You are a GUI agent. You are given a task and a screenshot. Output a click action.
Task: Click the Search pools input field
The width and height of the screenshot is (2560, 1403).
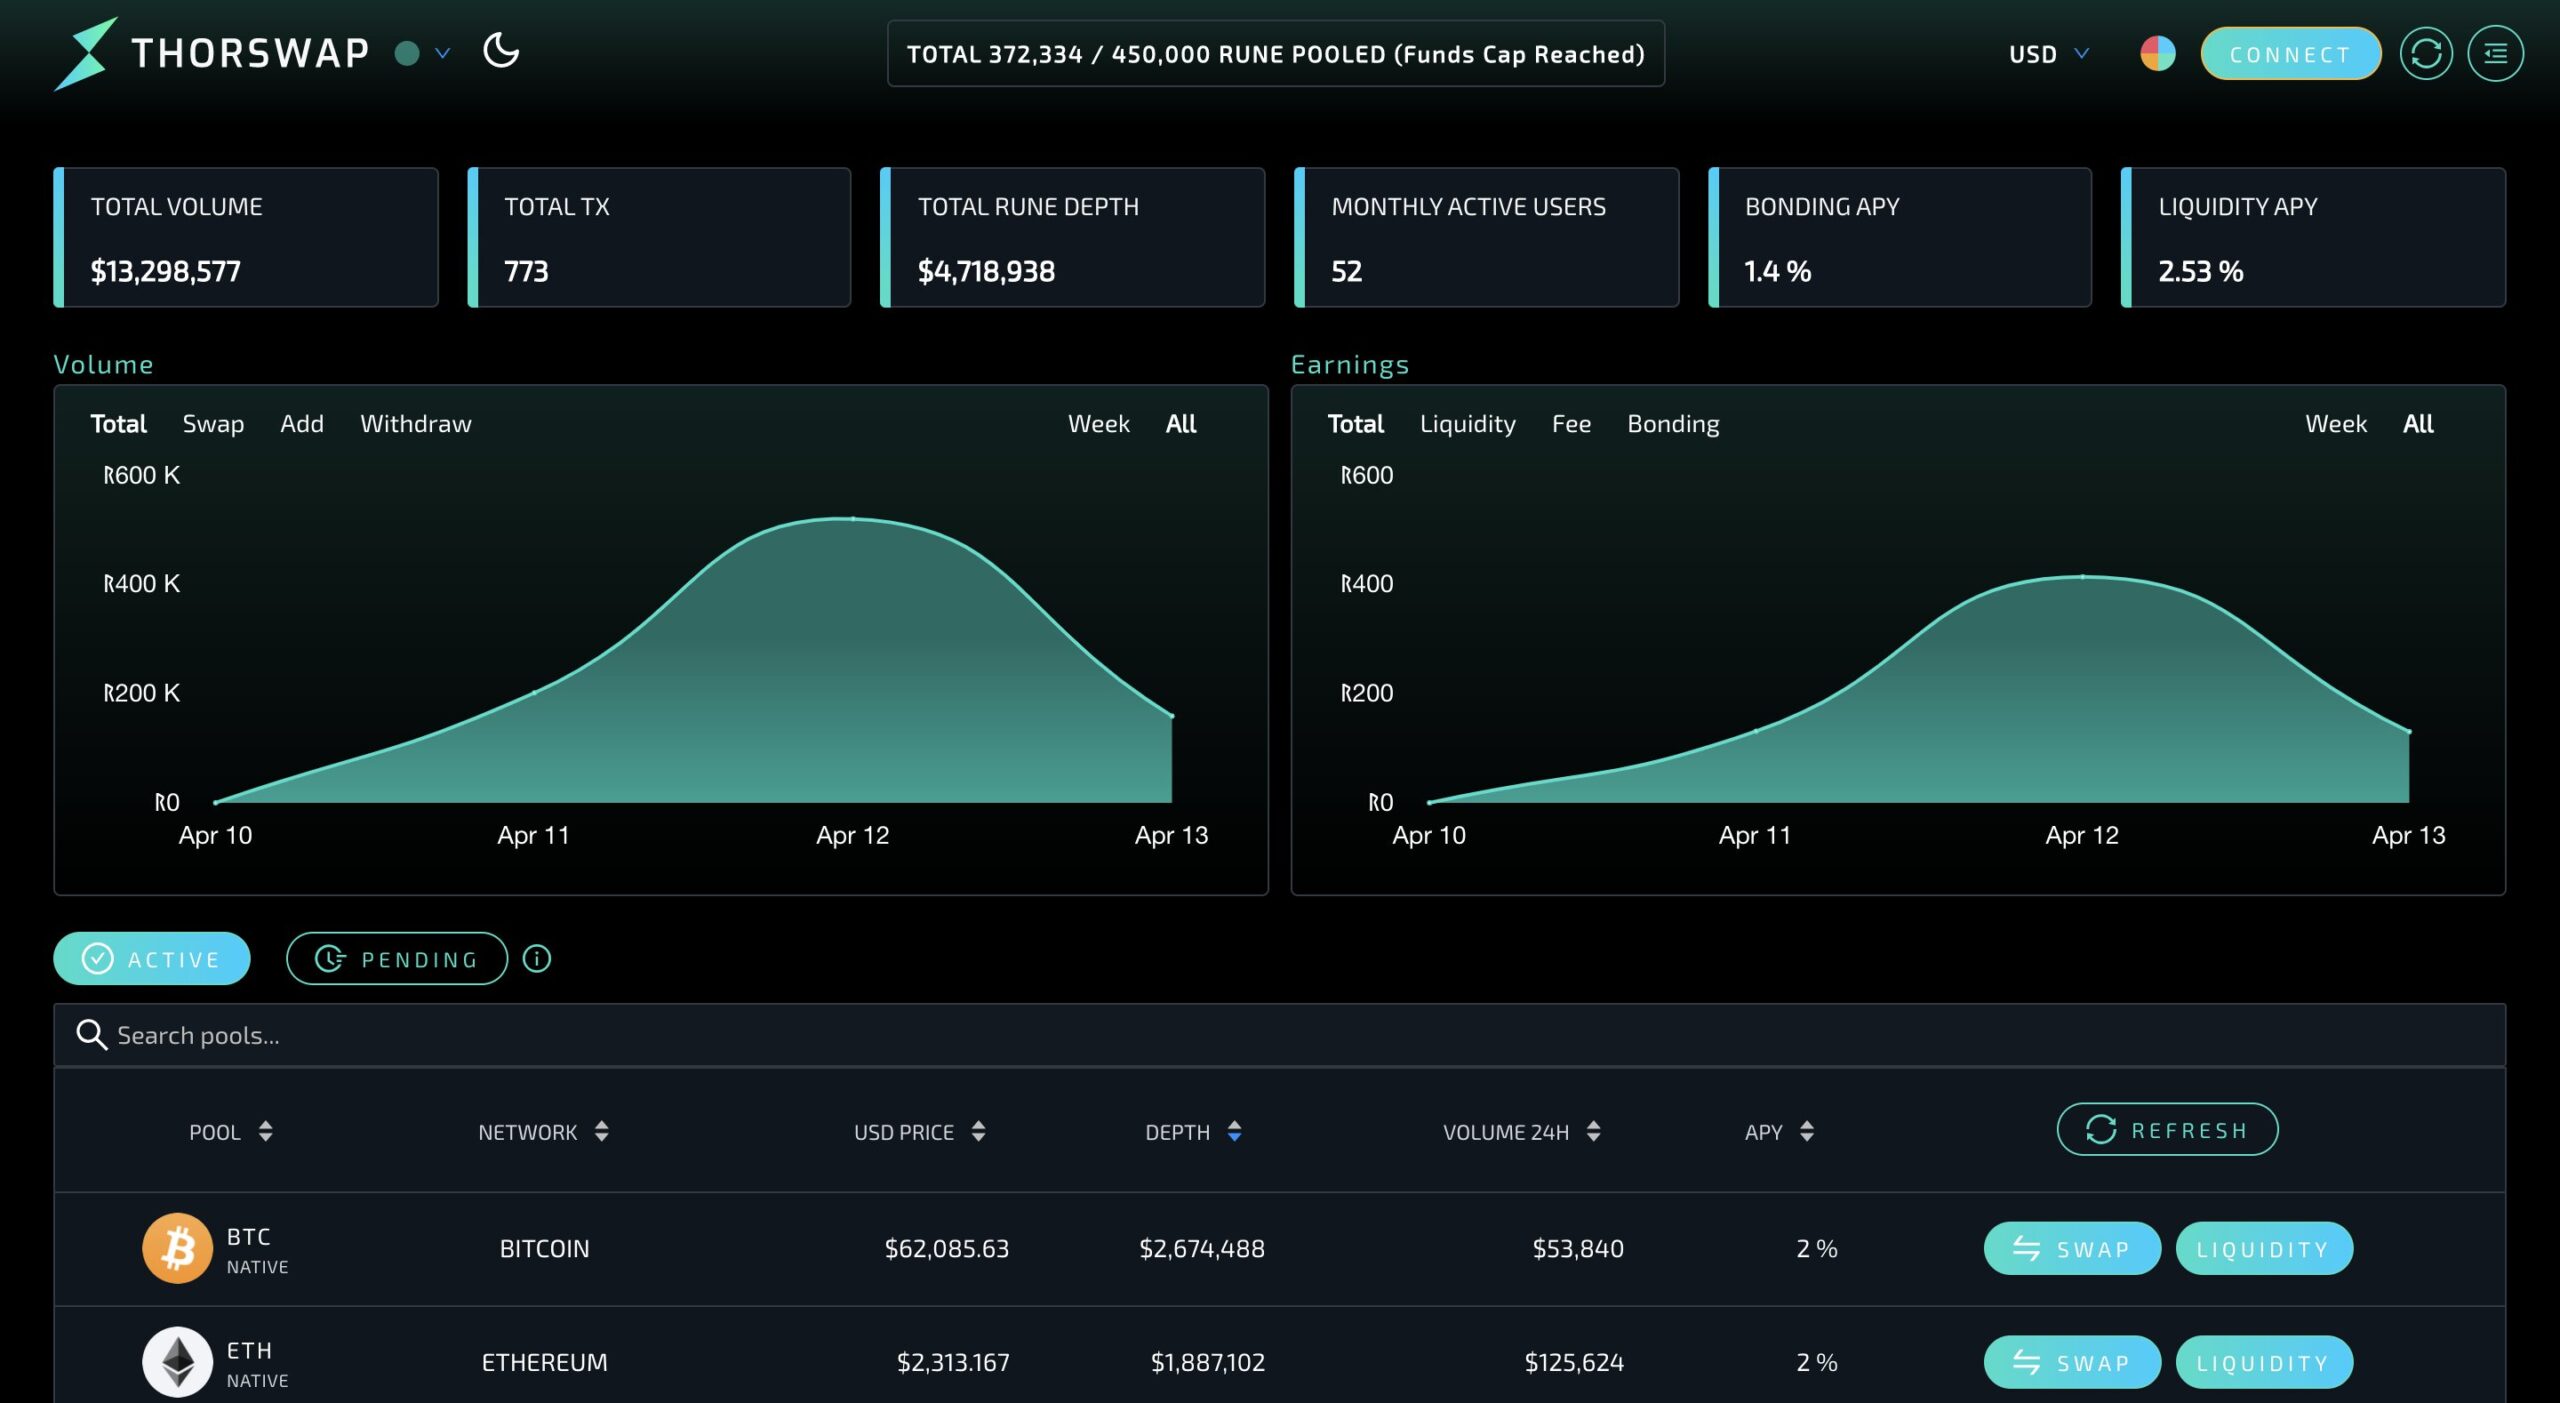click(1279, 1035)
